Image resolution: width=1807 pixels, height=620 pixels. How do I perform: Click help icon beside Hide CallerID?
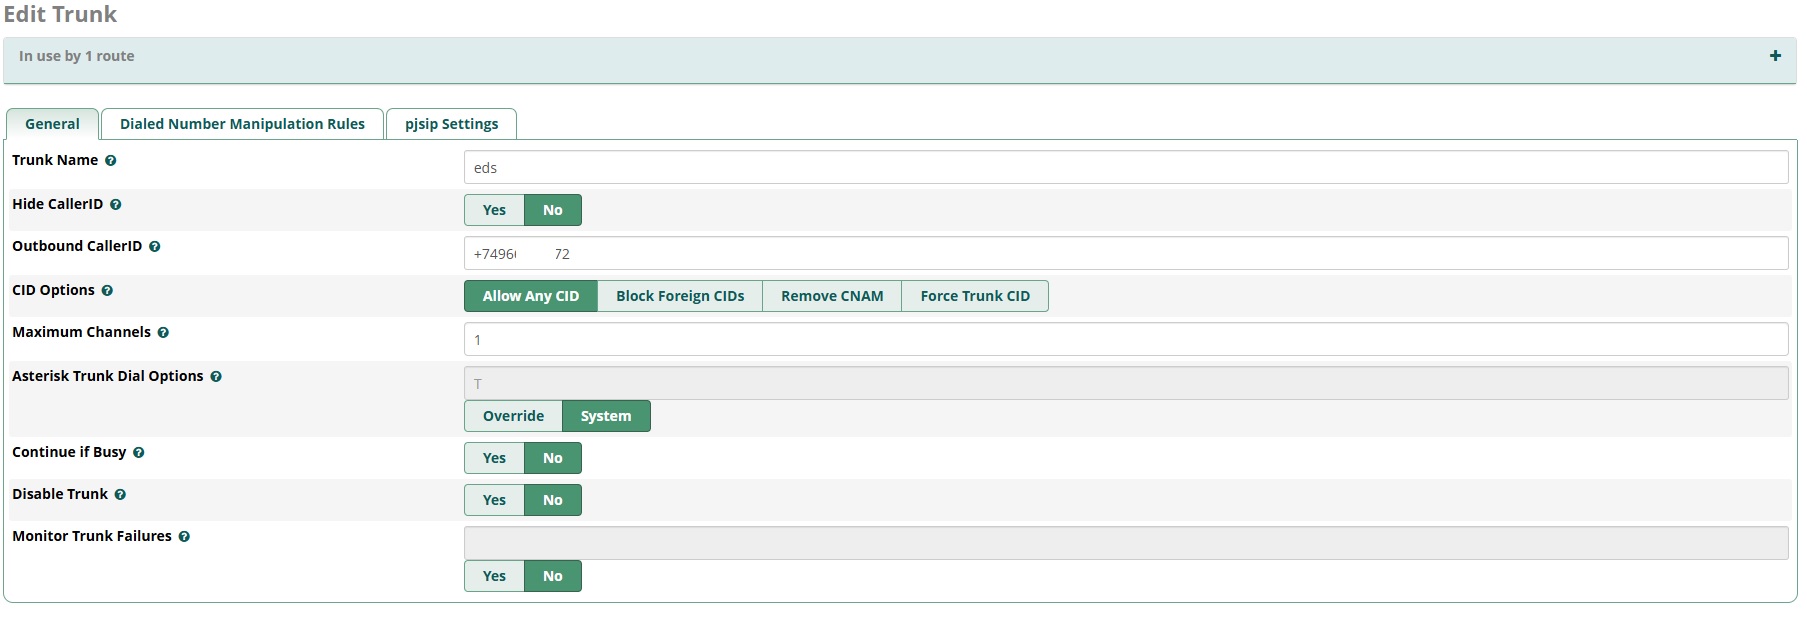[116, 205]
